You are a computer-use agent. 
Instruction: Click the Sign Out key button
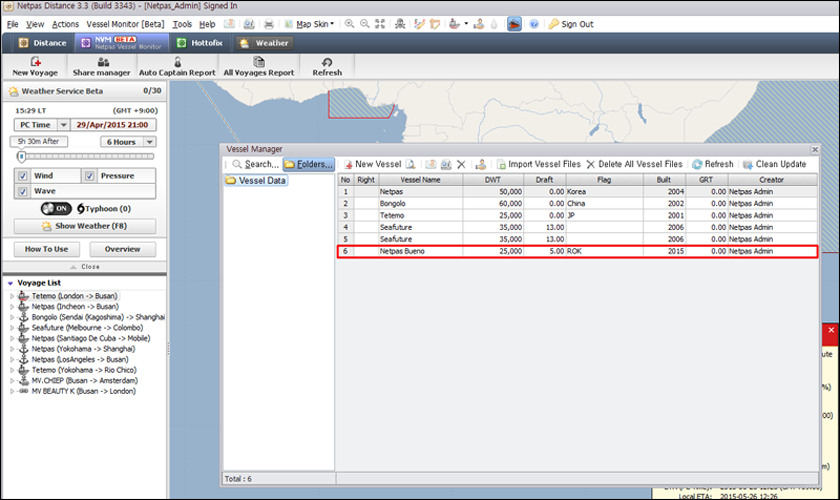click(571, 24)
